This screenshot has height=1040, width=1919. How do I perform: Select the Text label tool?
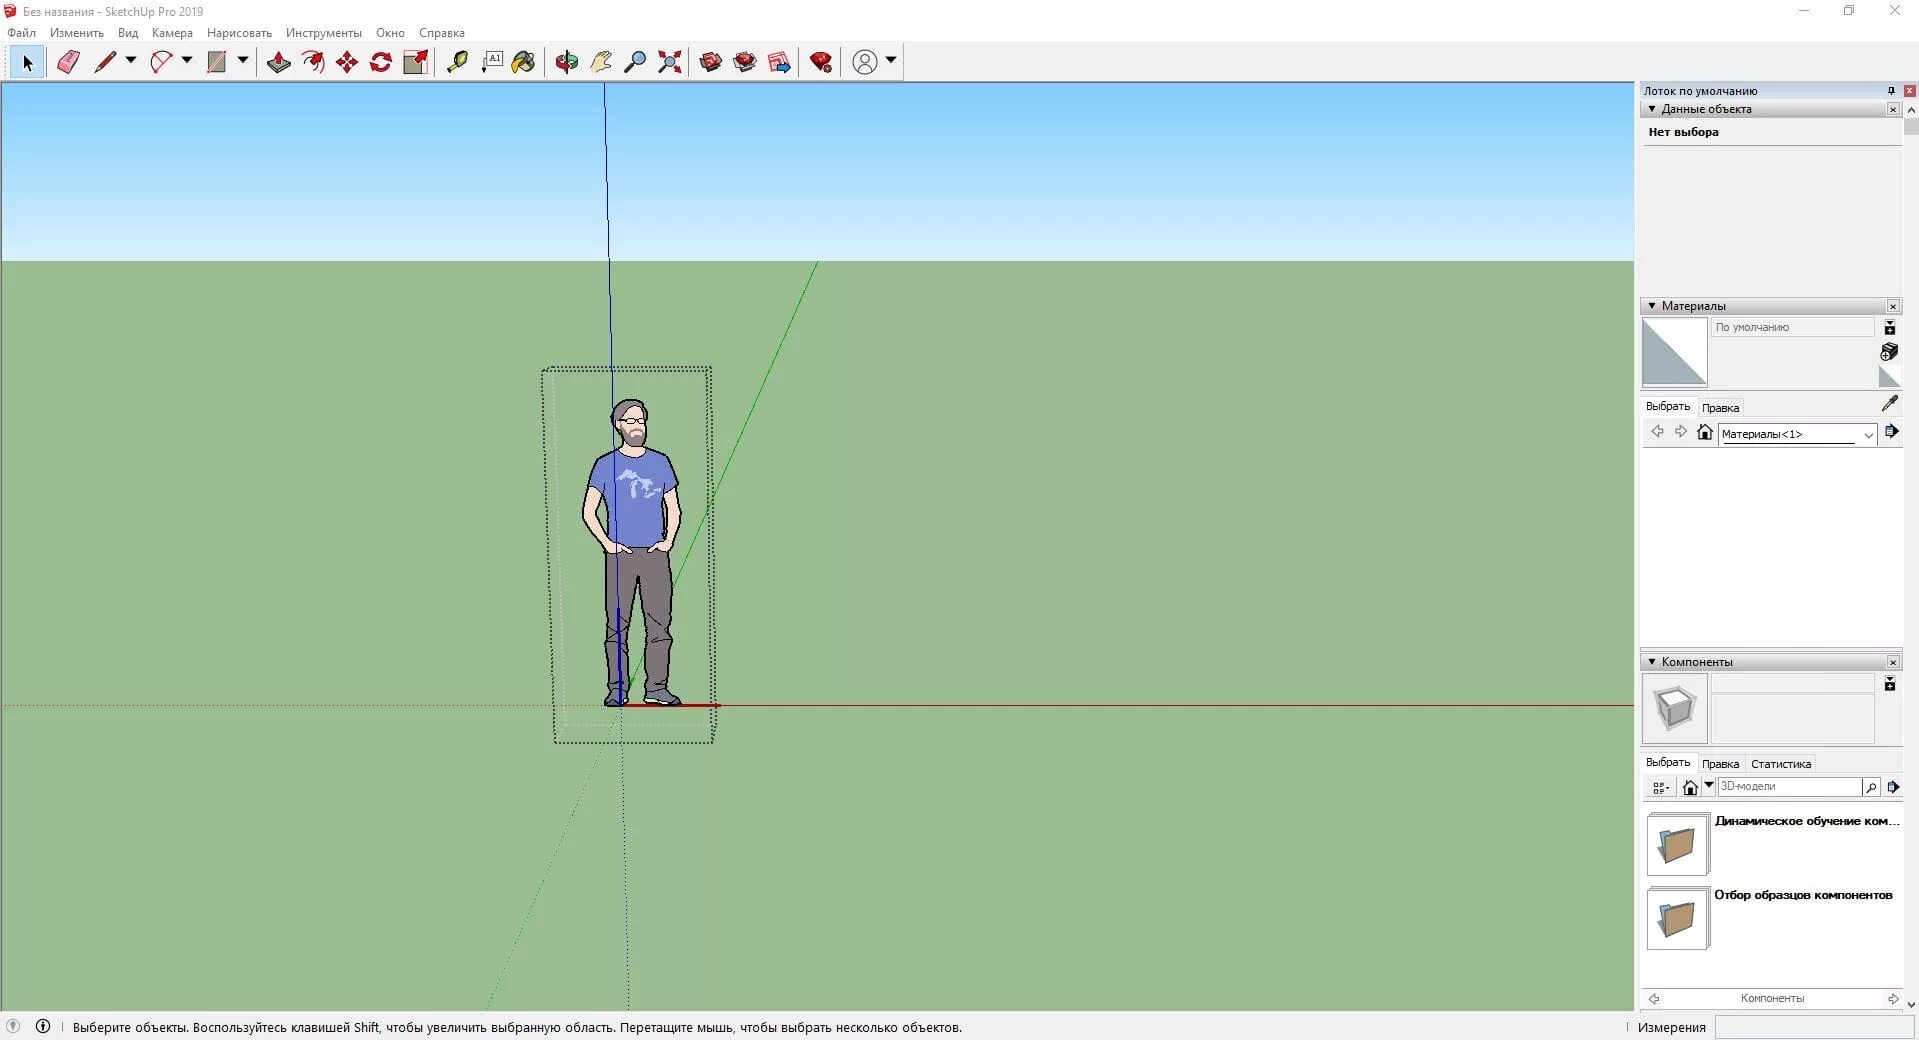coord(491,62)
